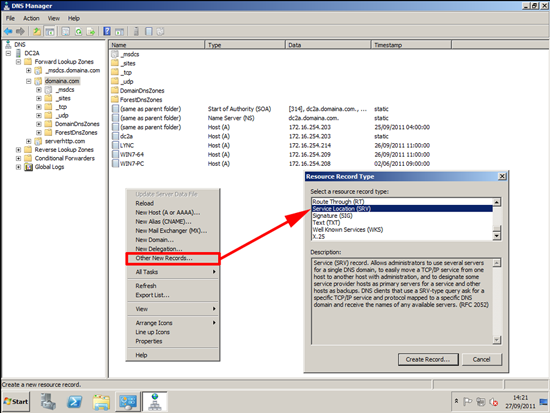The width and height of the screenshot is (550, 413).
Task: Click description box scroll-down arrow
Action: [497, 340]
